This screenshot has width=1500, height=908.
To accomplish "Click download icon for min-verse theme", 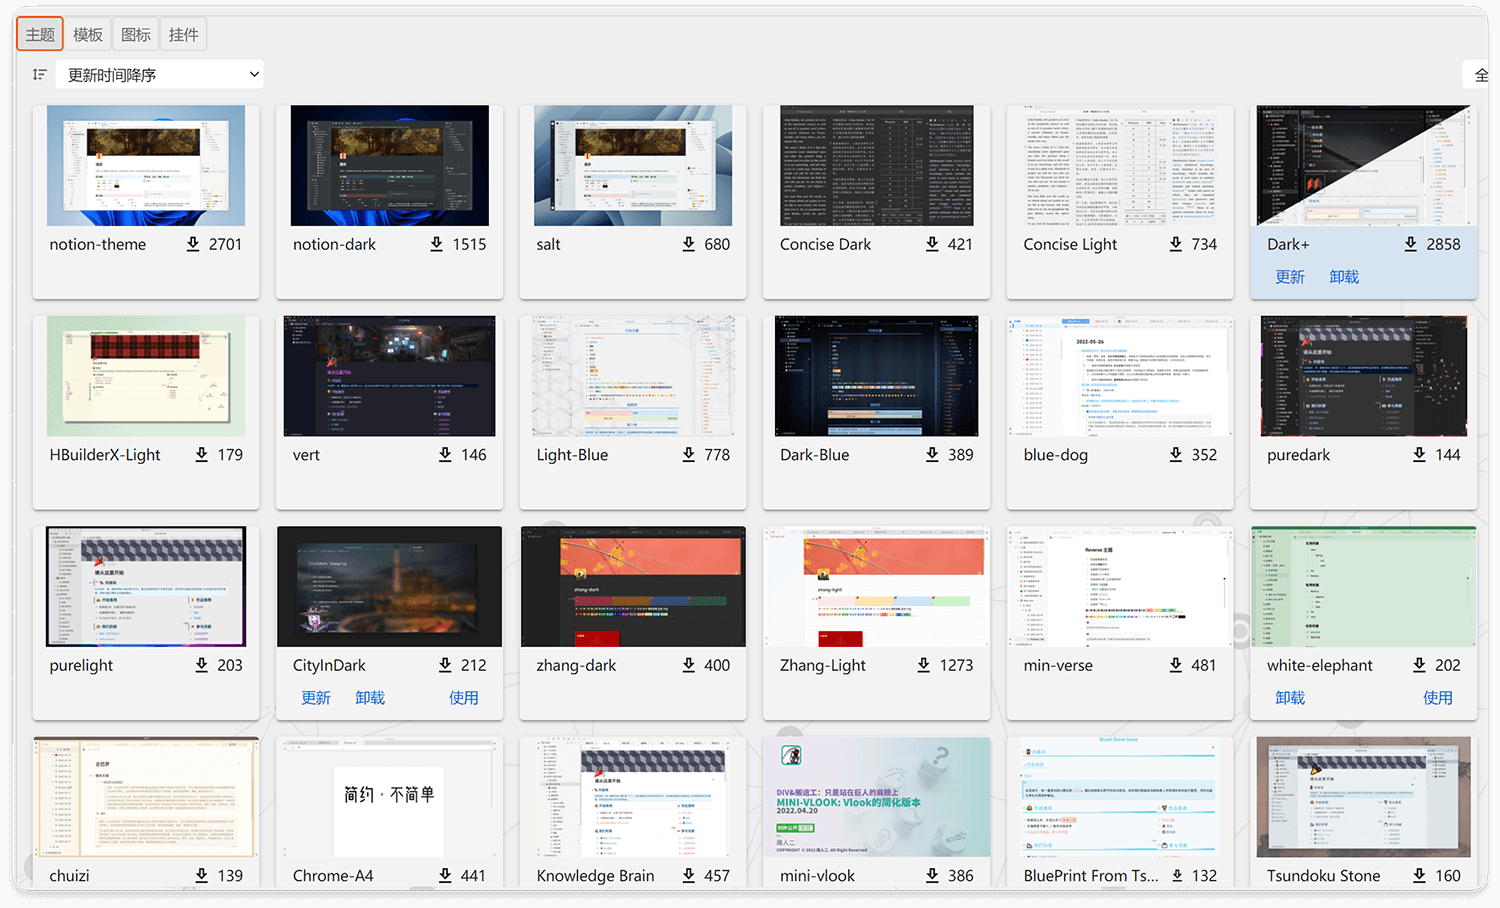I will 1176,665.
